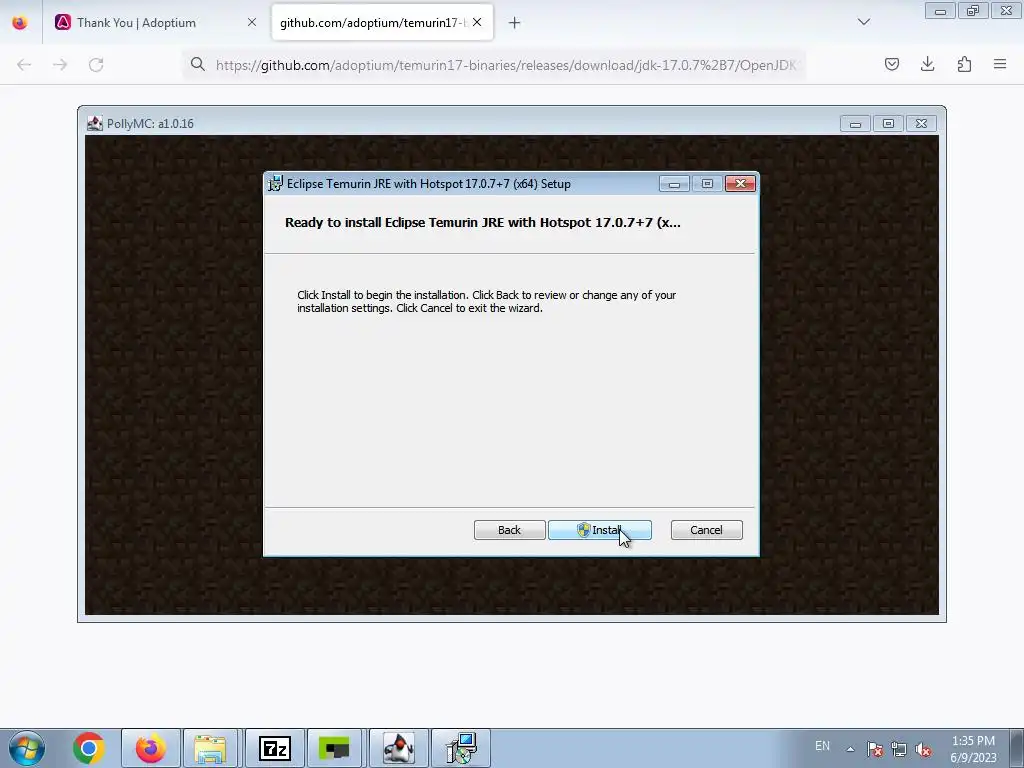Switch to PollyMC taskbar icon
Screen dimensions: 1024x768
[399, 748]
